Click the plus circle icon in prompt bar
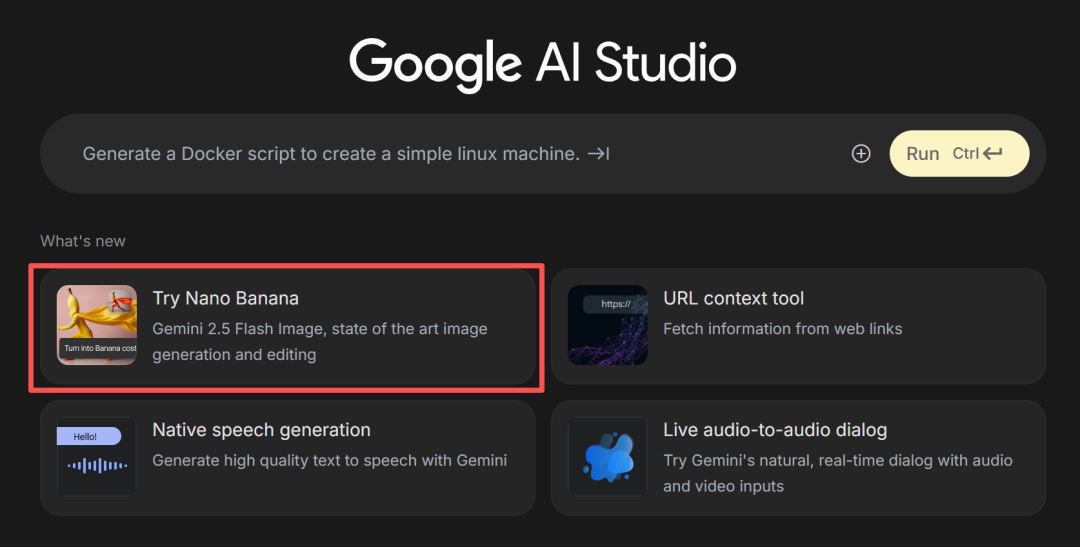 861,153
